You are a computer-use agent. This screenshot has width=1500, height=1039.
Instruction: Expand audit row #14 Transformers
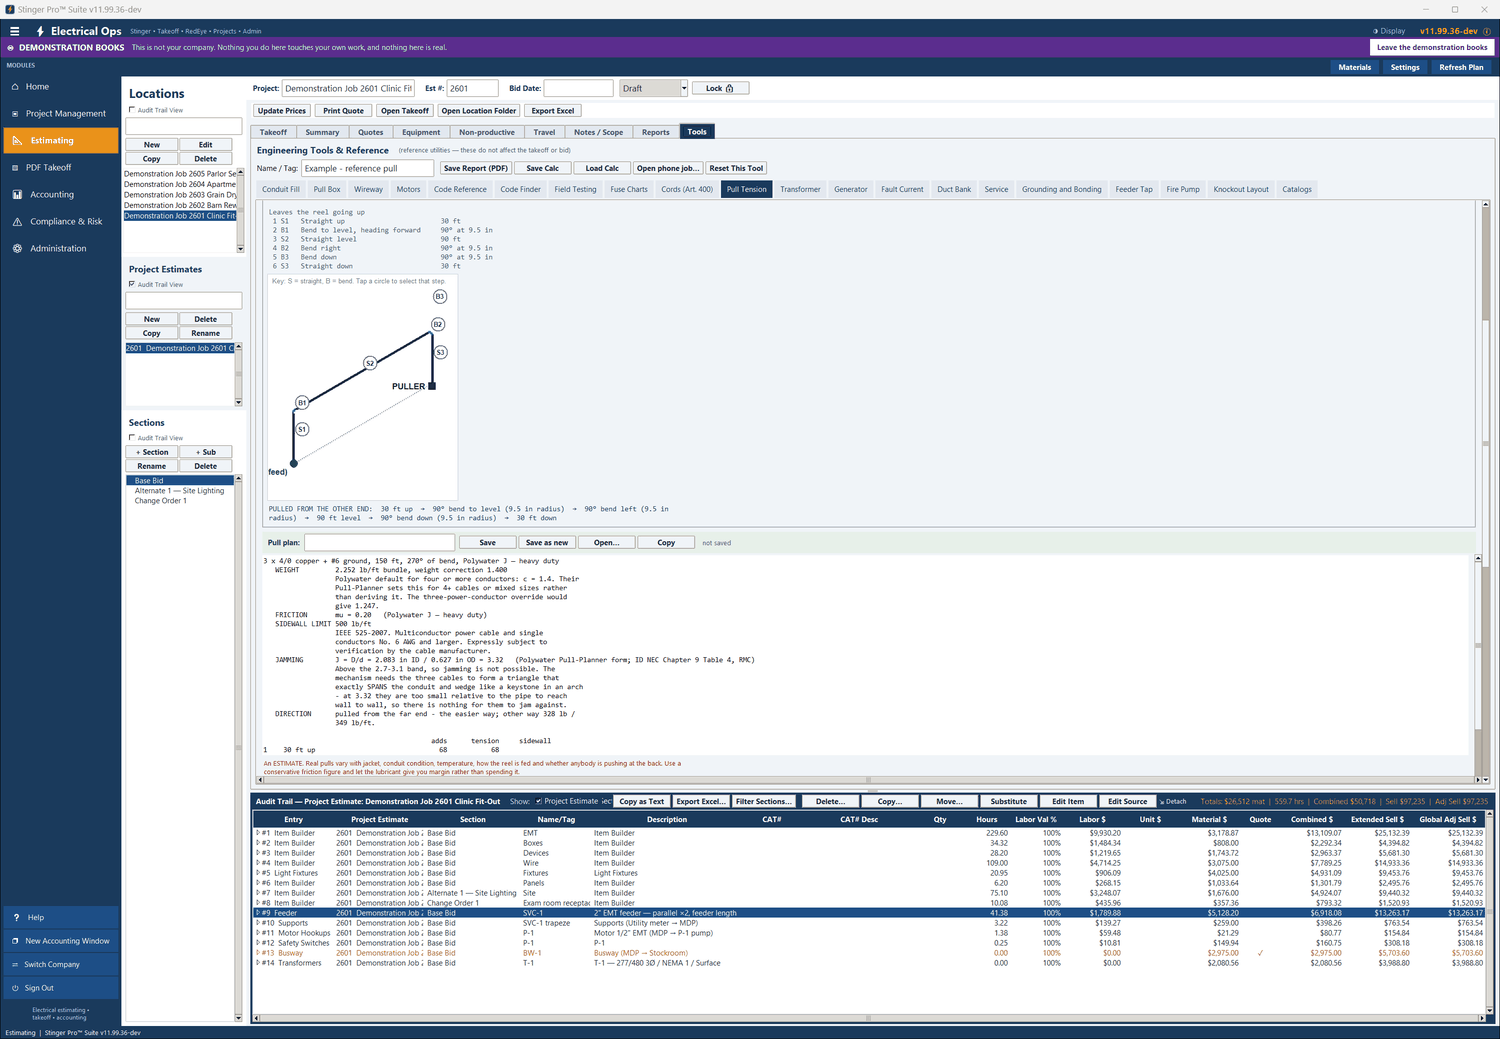point(258,963)
